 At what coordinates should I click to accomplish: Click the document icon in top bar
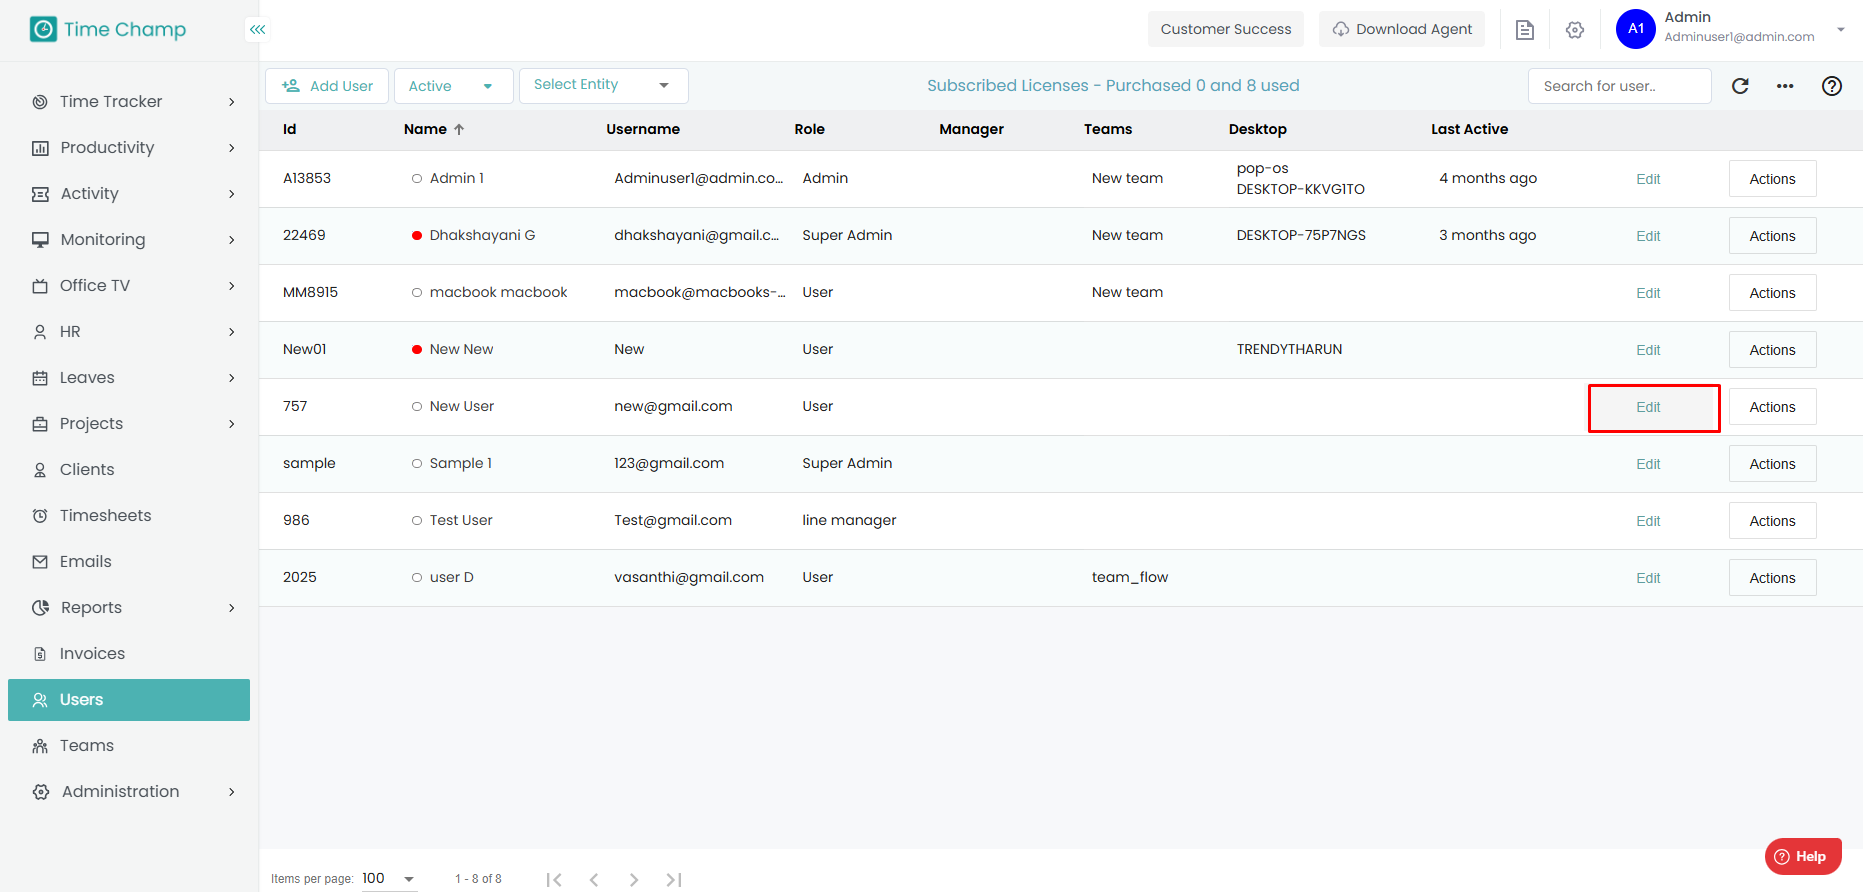pyautogui.click(x=1524, y=30)
